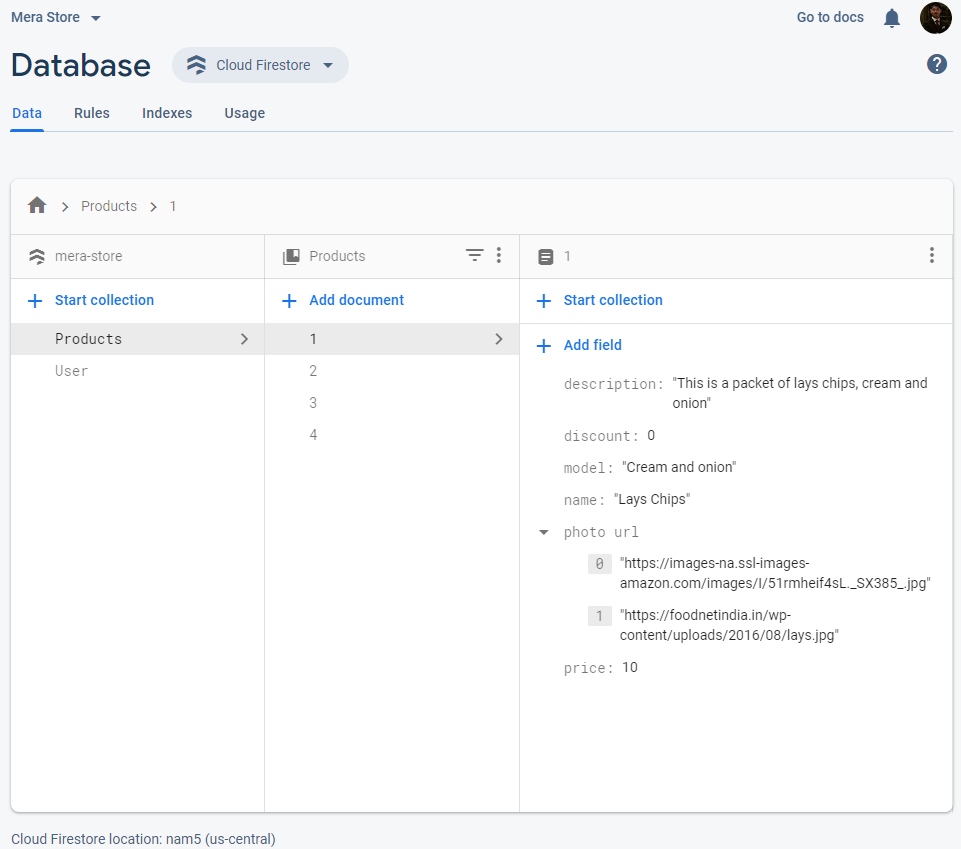Click the filter icon in Products column

[474, 255]
